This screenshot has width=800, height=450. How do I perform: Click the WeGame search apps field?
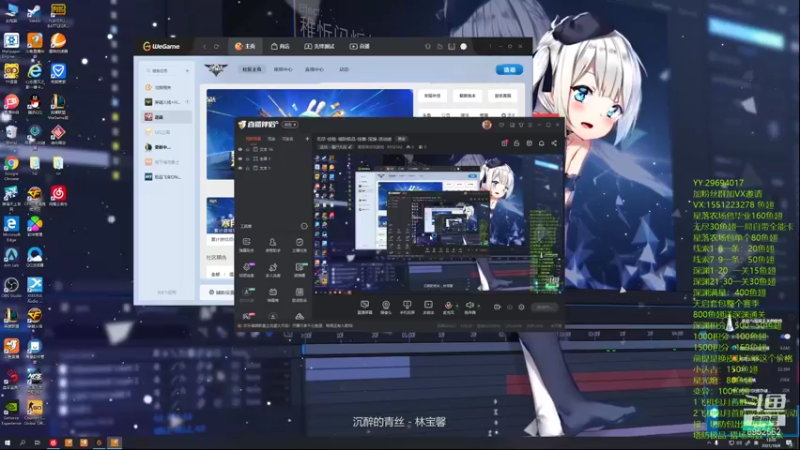pyautogui.click(x=163, y=70)
